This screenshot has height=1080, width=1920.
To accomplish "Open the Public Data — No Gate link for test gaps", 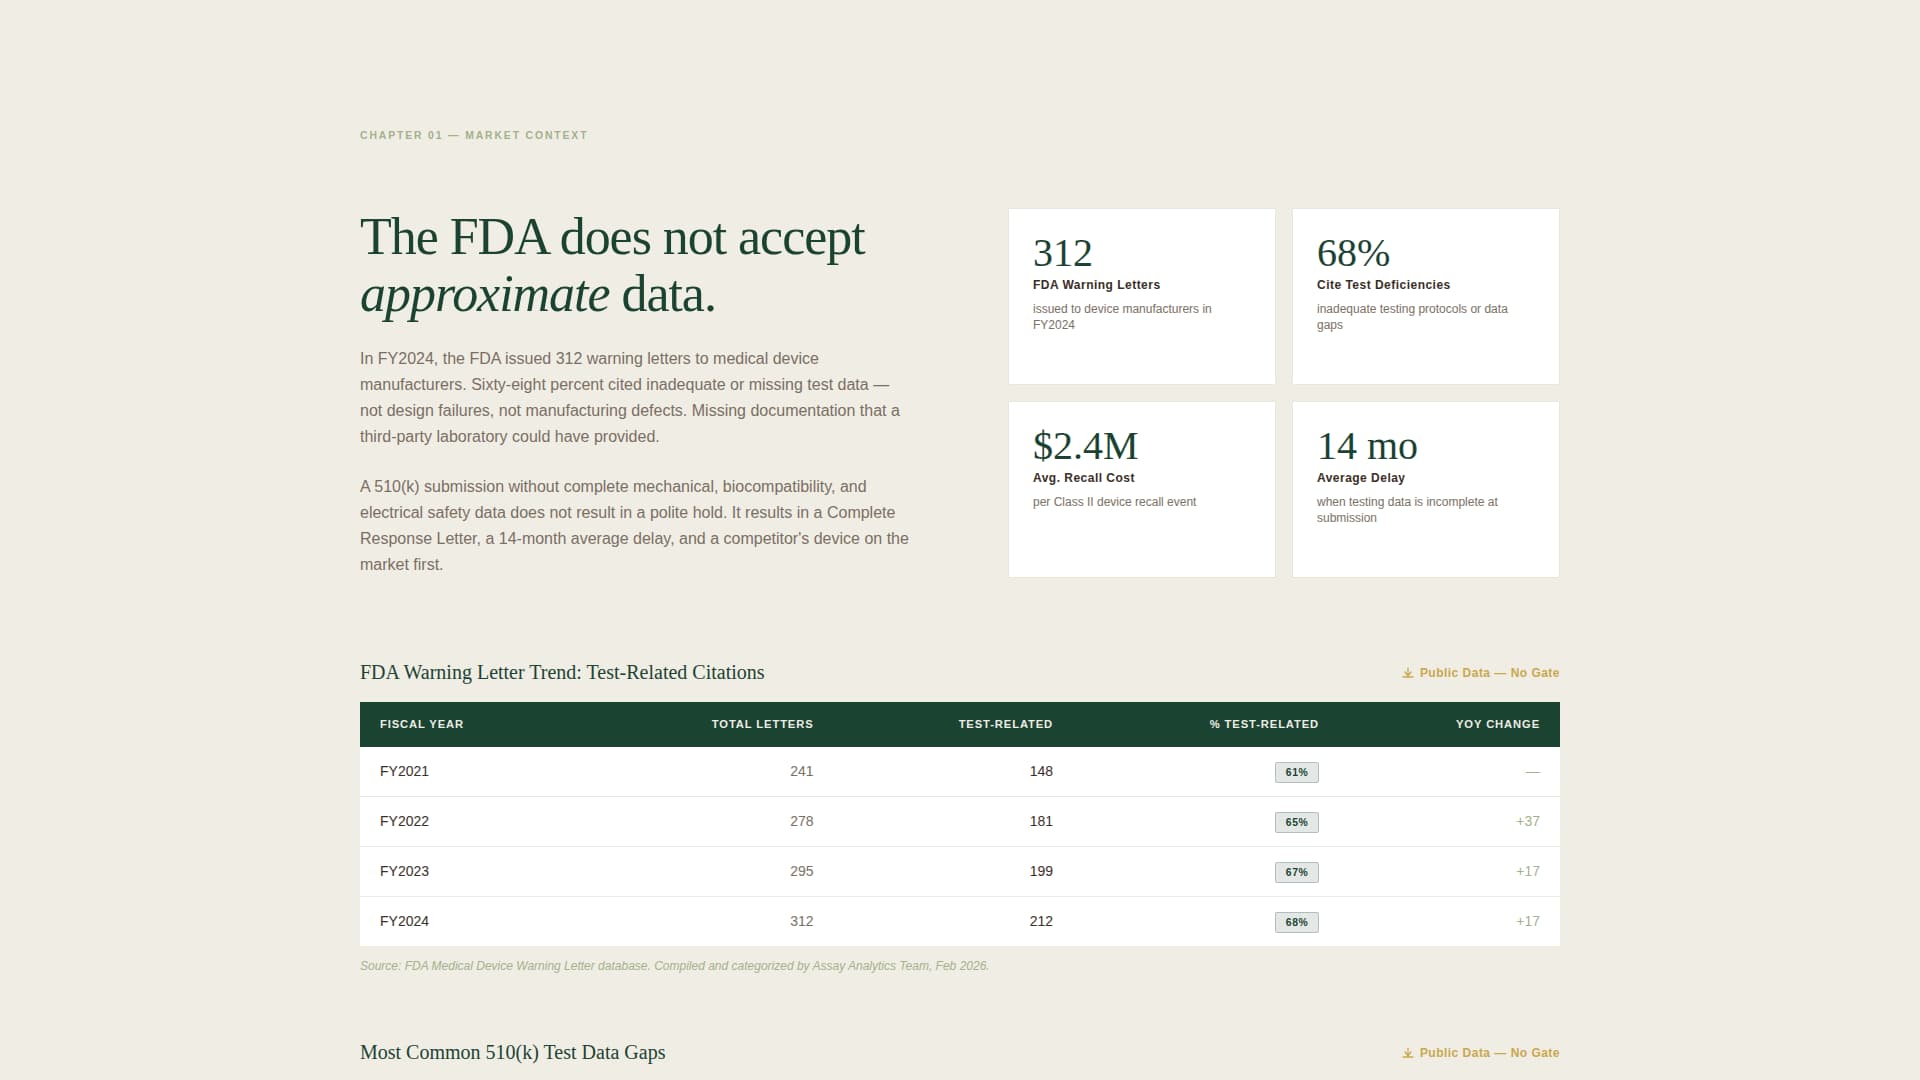I will [x=1489, y=1052].
